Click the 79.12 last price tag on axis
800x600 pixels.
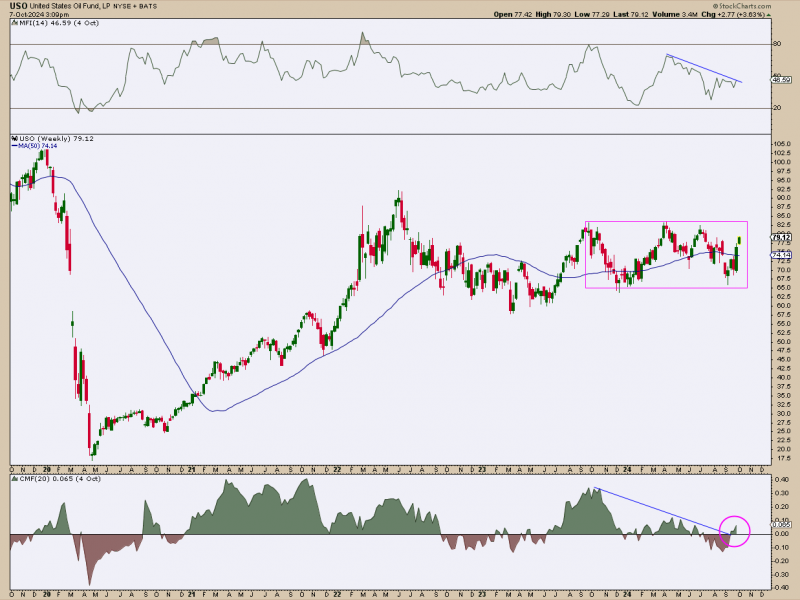pos(782,237)
